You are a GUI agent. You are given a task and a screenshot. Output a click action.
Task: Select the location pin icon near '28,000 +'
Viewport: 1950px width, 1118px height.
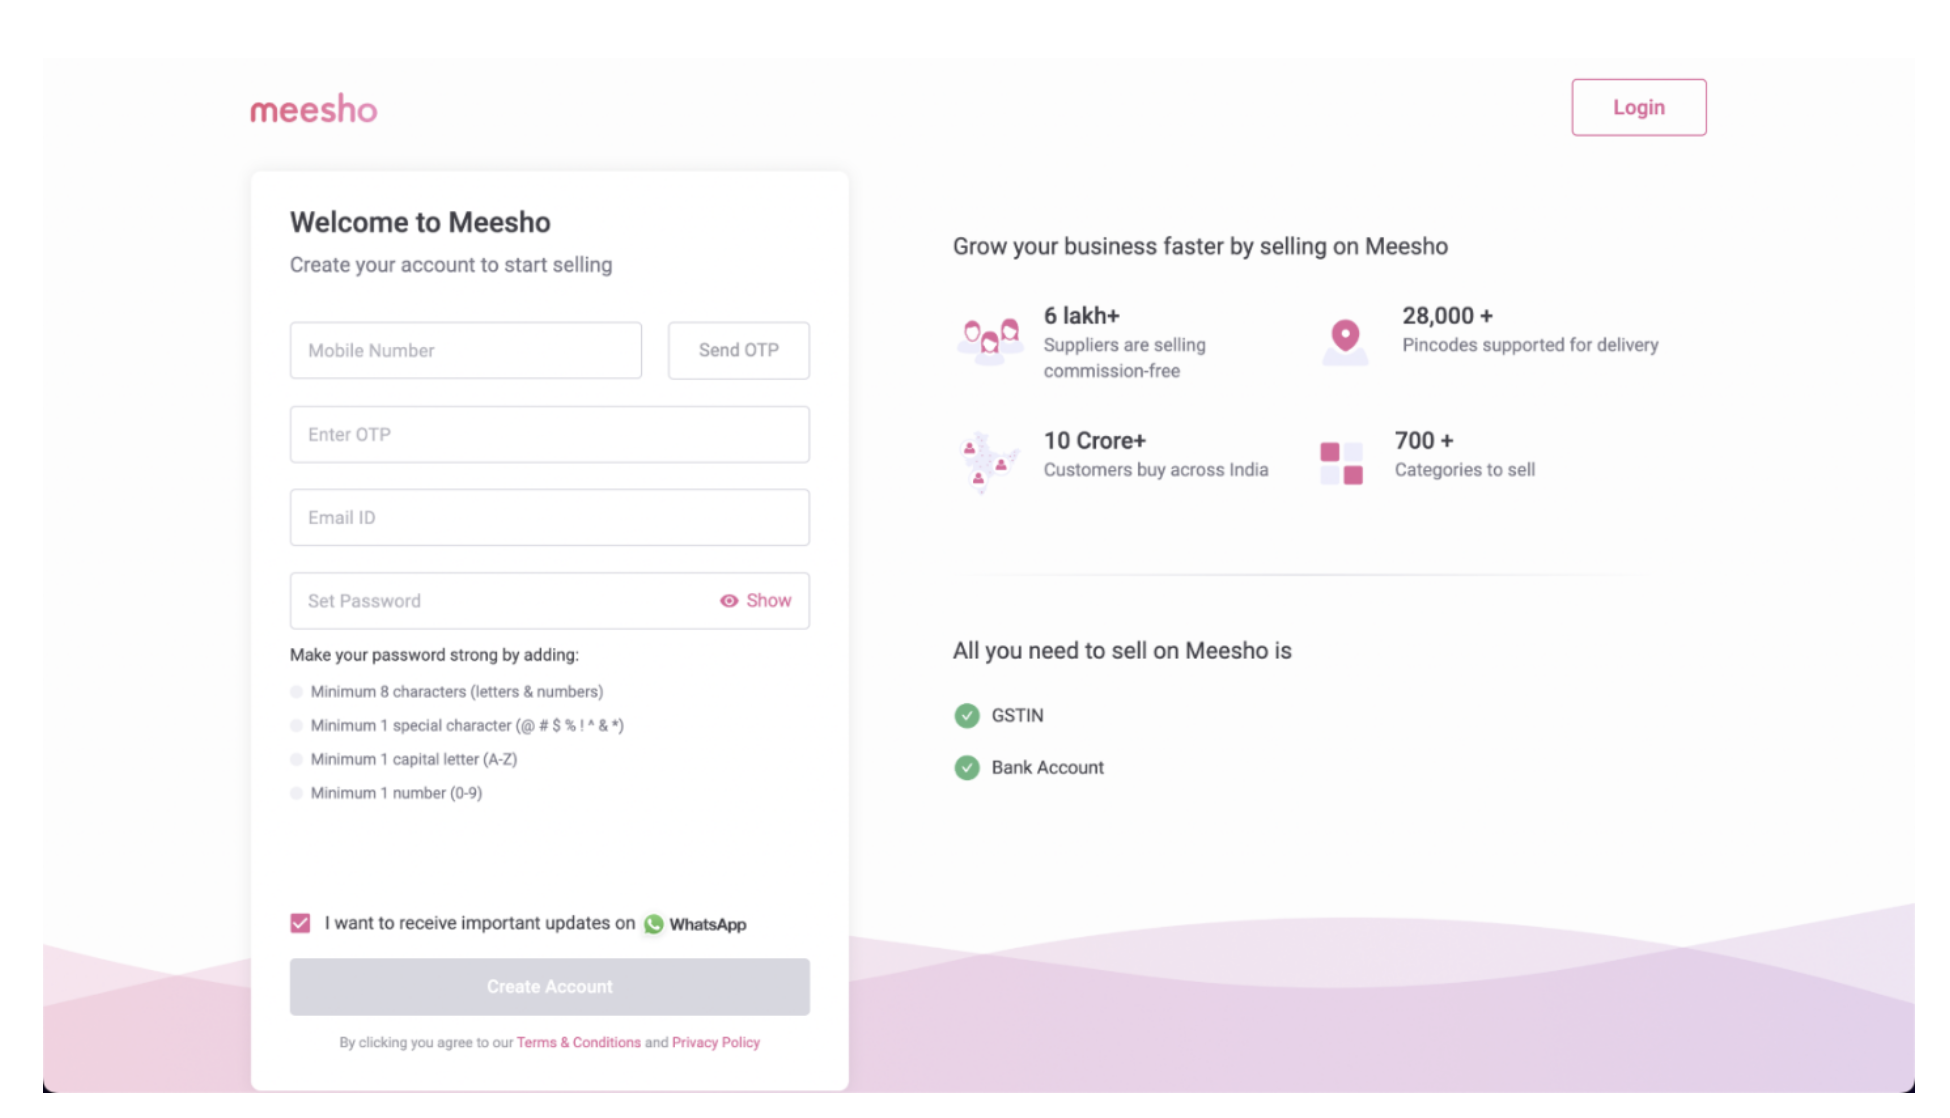coord(1342,338)
